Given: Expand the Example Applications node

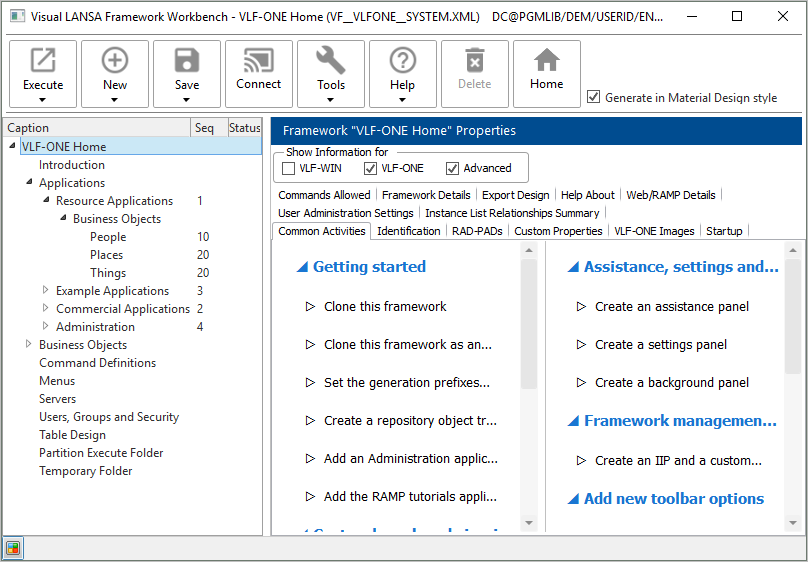Looking at the screenshot, I should tap(45, 290).
